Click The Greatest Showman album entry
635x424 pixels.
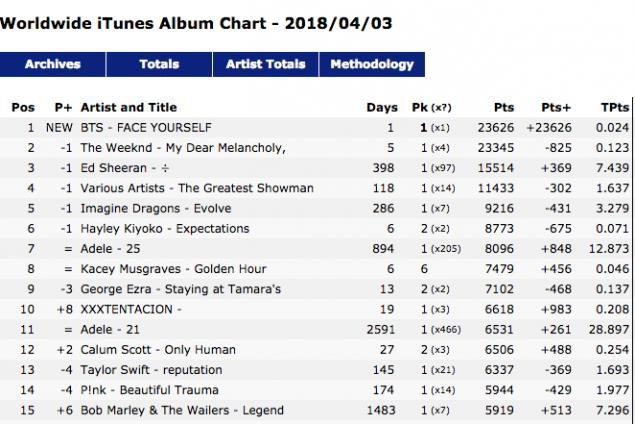pyautogui.click(x=196, y=188)
